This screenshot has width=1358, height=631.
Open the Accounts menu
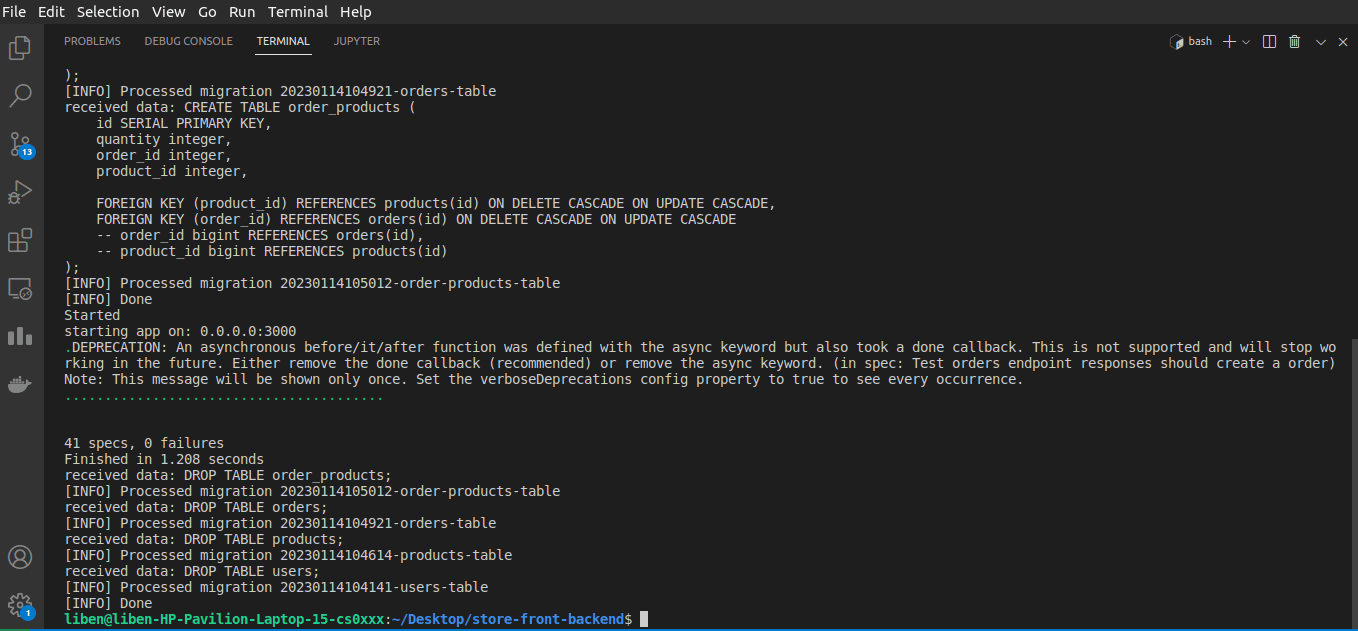[x=20, y=557]
